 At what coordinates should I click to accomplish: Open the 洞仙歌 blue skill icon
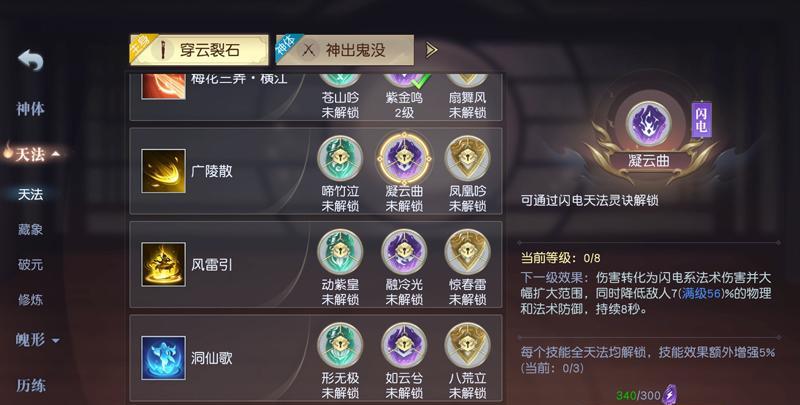pos(163,358)
